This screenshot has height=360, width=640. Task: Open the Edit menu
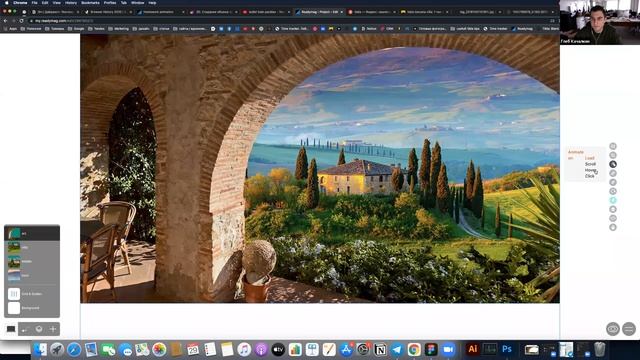(x=45, y=3)
